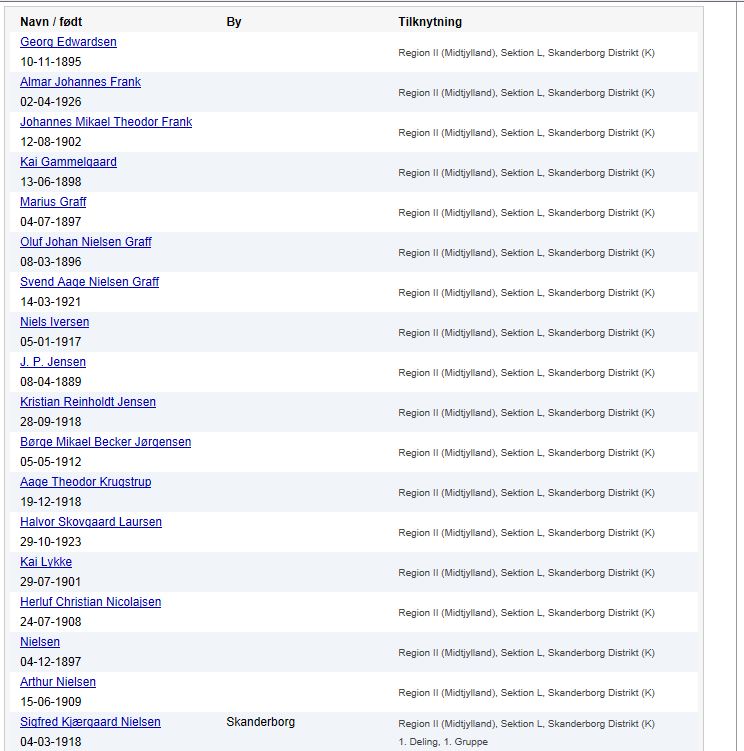744x751 pixels.
Task: Open Kai Gammelgaard's profile link
Action: [68, 162]
